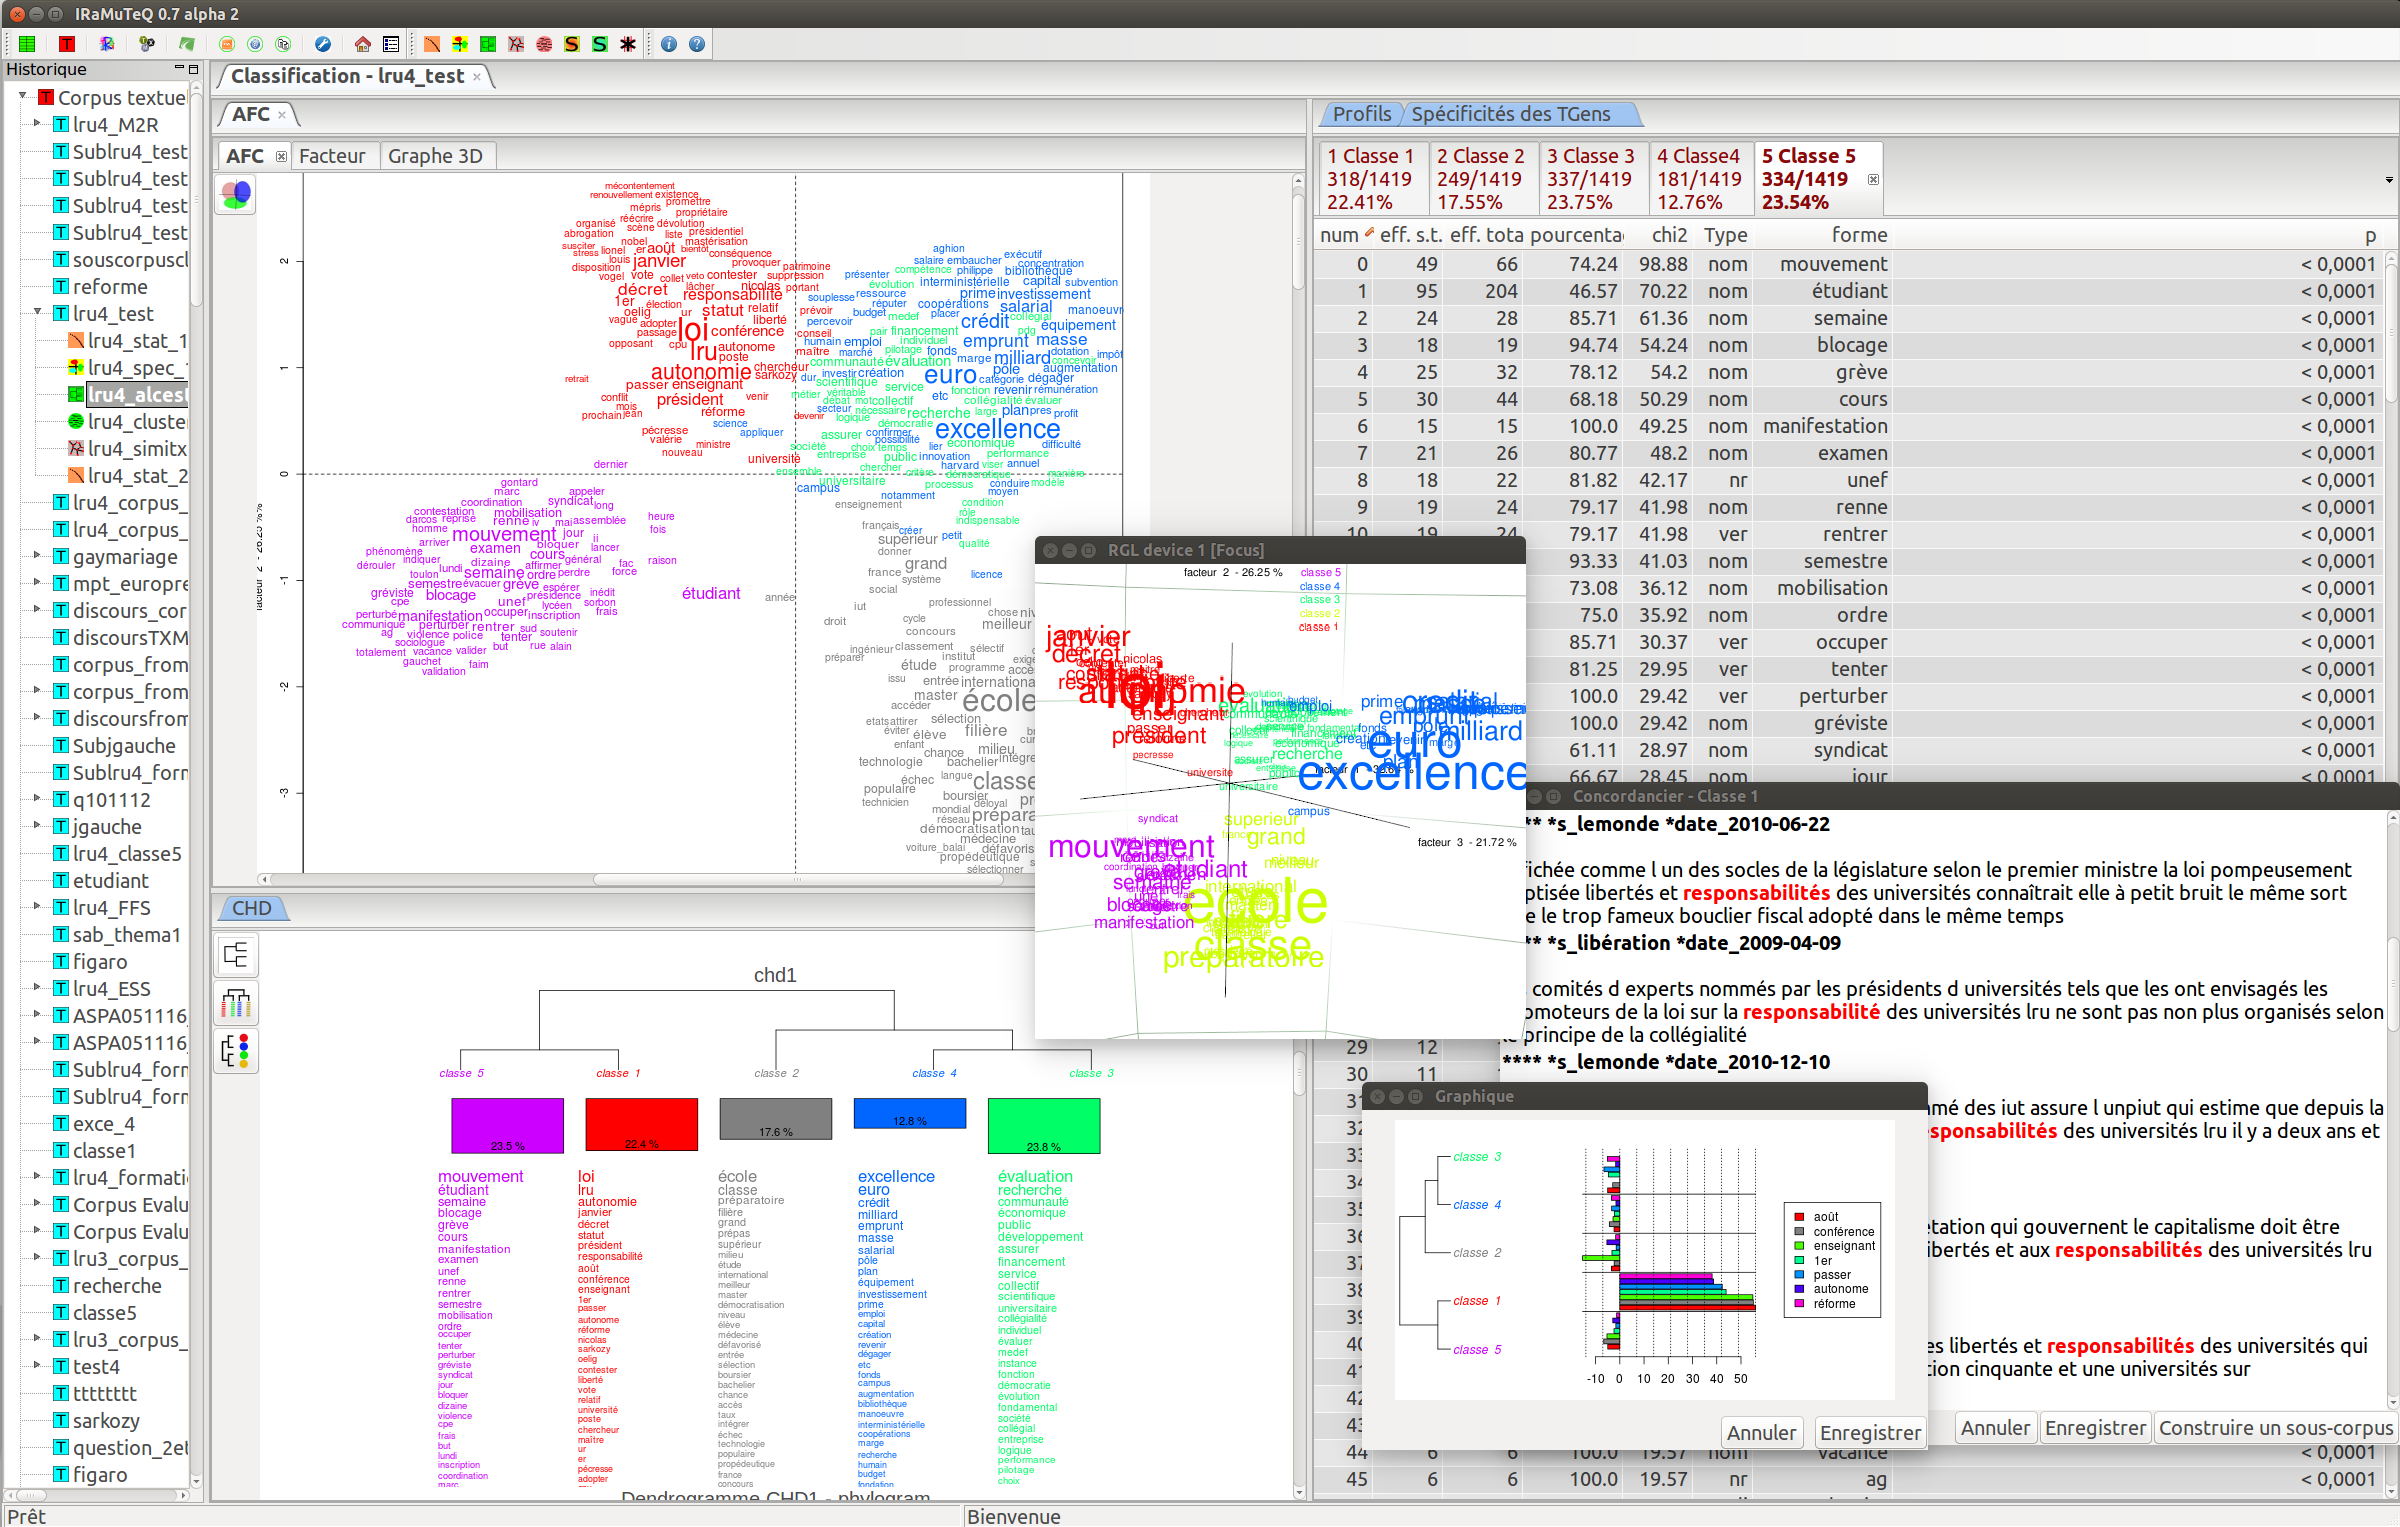Click the black asterisk toolbar icon
Viewport: 2400px width, 1527px height.
628,44
